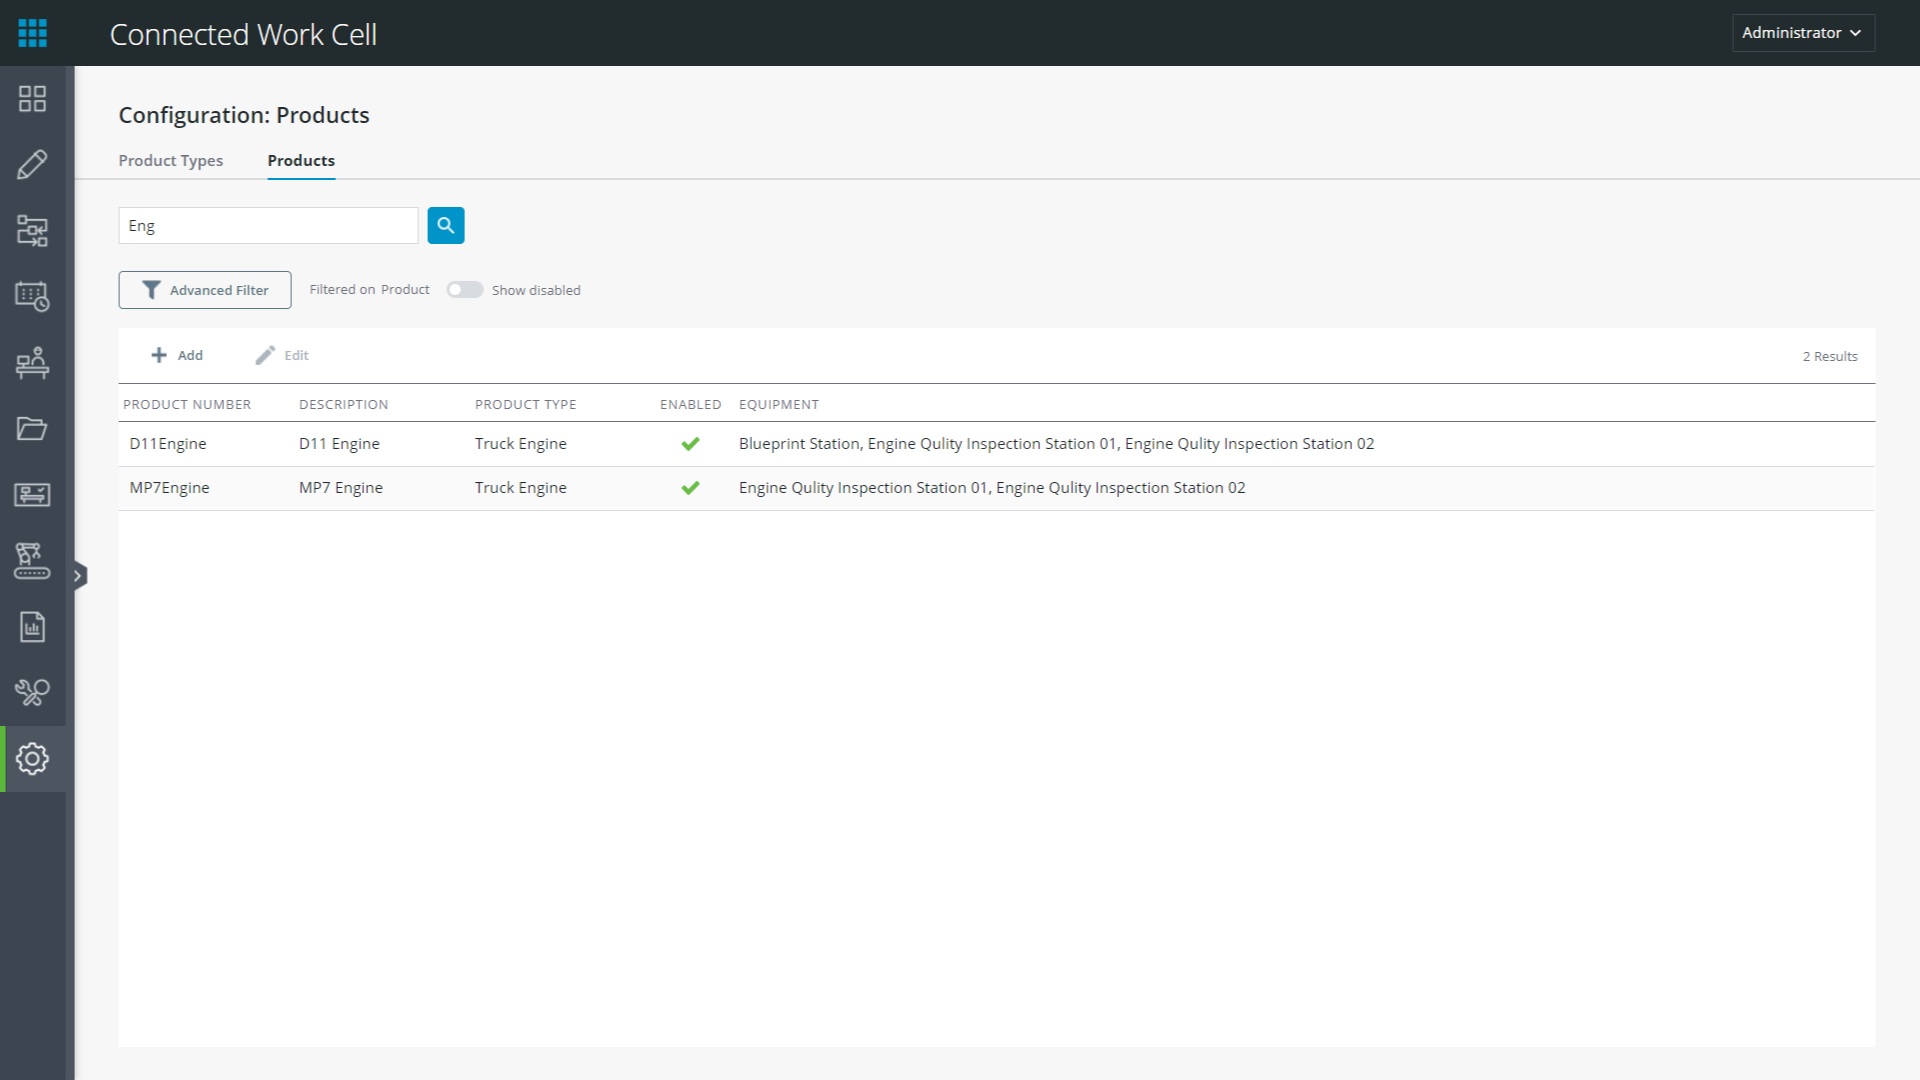The image size is (1920, 1080).
Task: Click the equipment list starting with Blueprint Station
Action: (1056, 444)
